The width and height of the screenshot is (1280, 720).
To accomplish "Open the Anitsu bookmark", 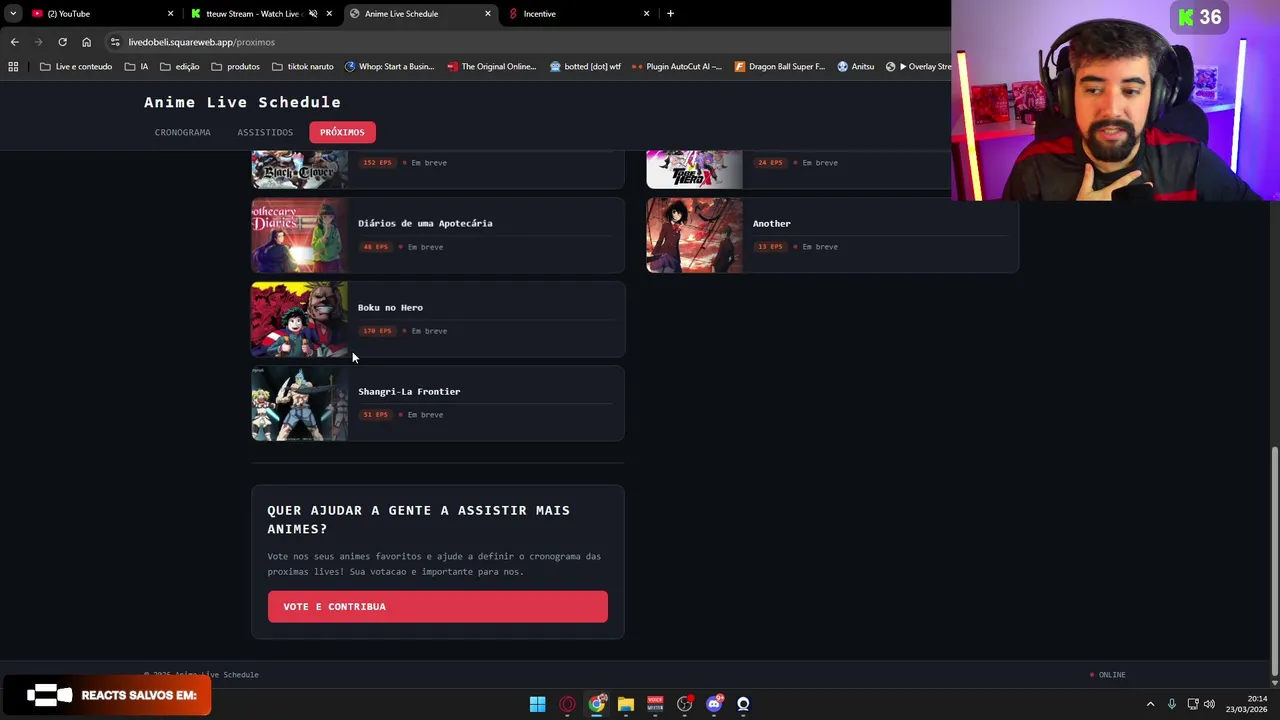I will [x=856, y=67].
